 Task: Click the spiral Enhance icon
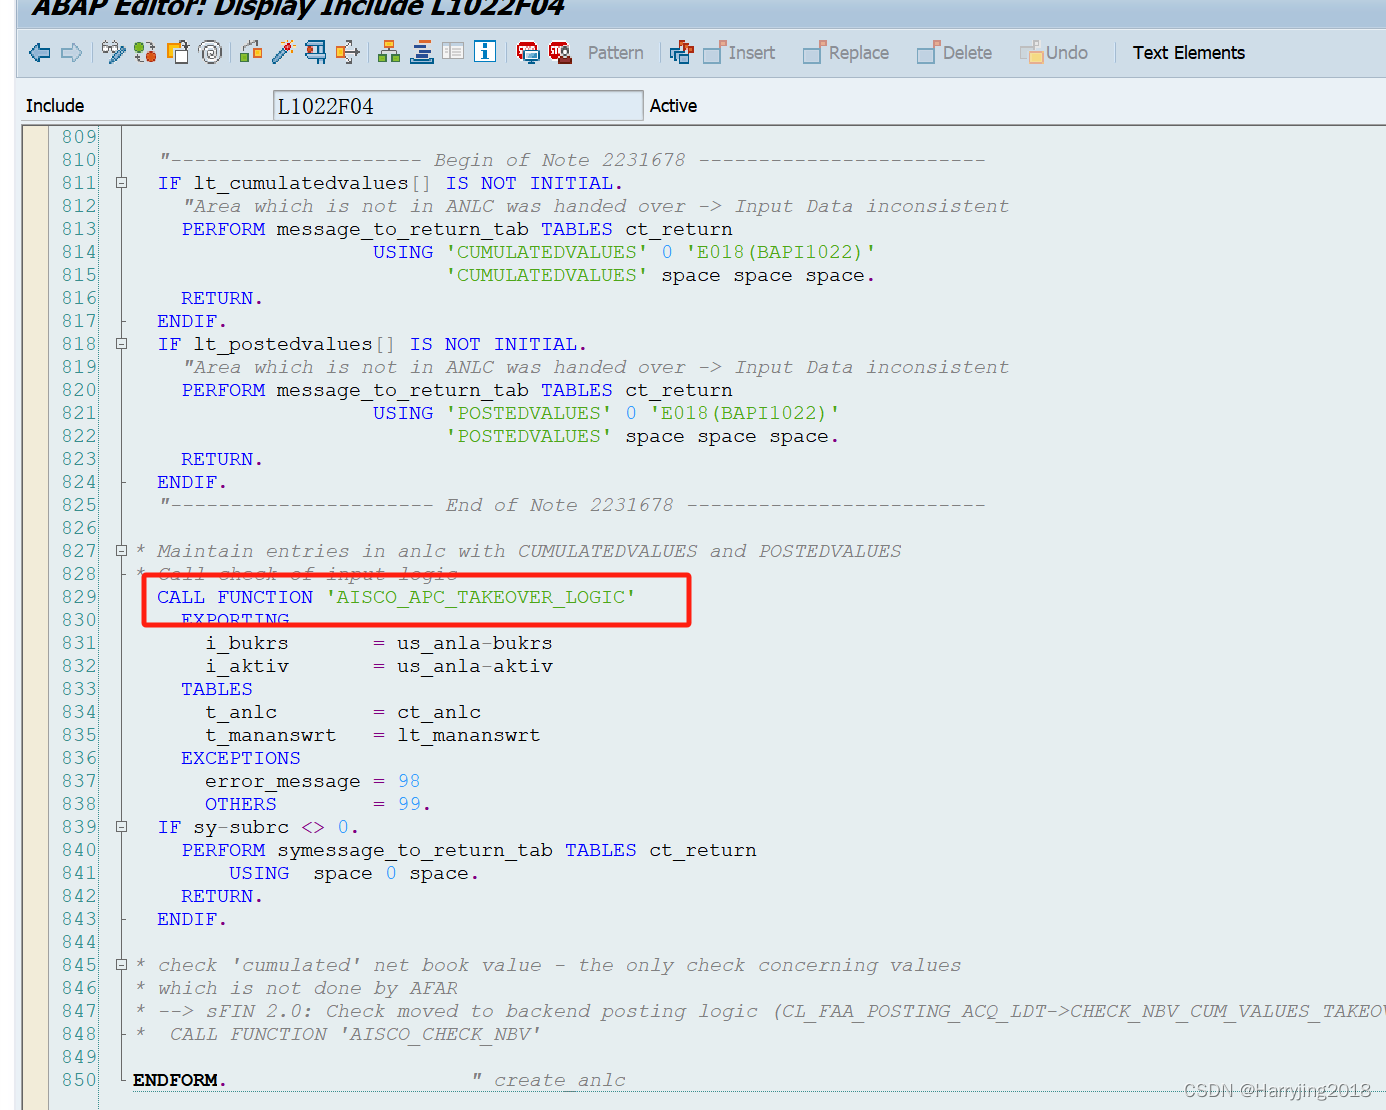coord(210,53)
